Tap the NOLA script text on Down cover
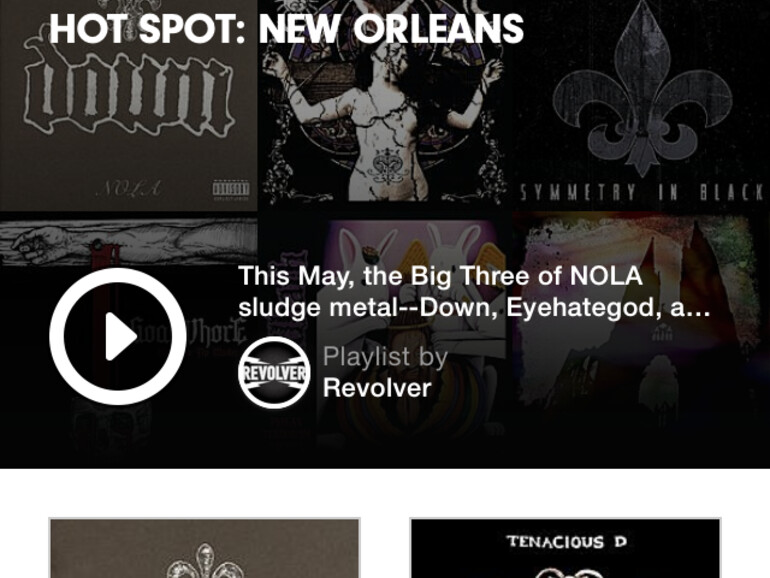Viewport: 770px width, 578px height. pos(129,188)
